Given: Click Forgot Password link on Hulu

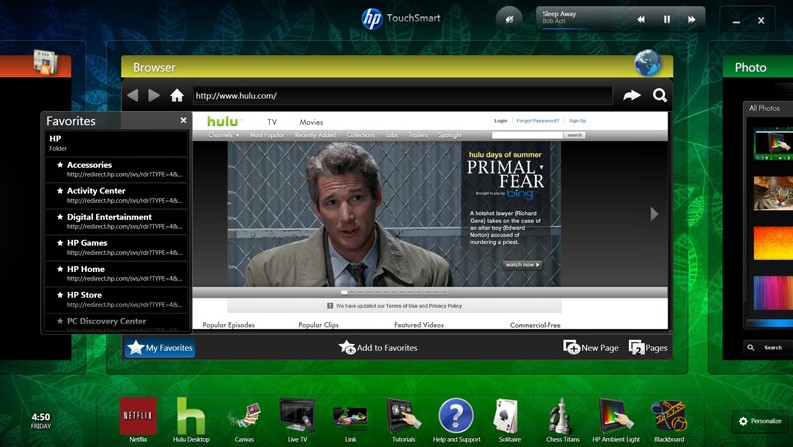Looking at the screenshot, I should point(538,121).
